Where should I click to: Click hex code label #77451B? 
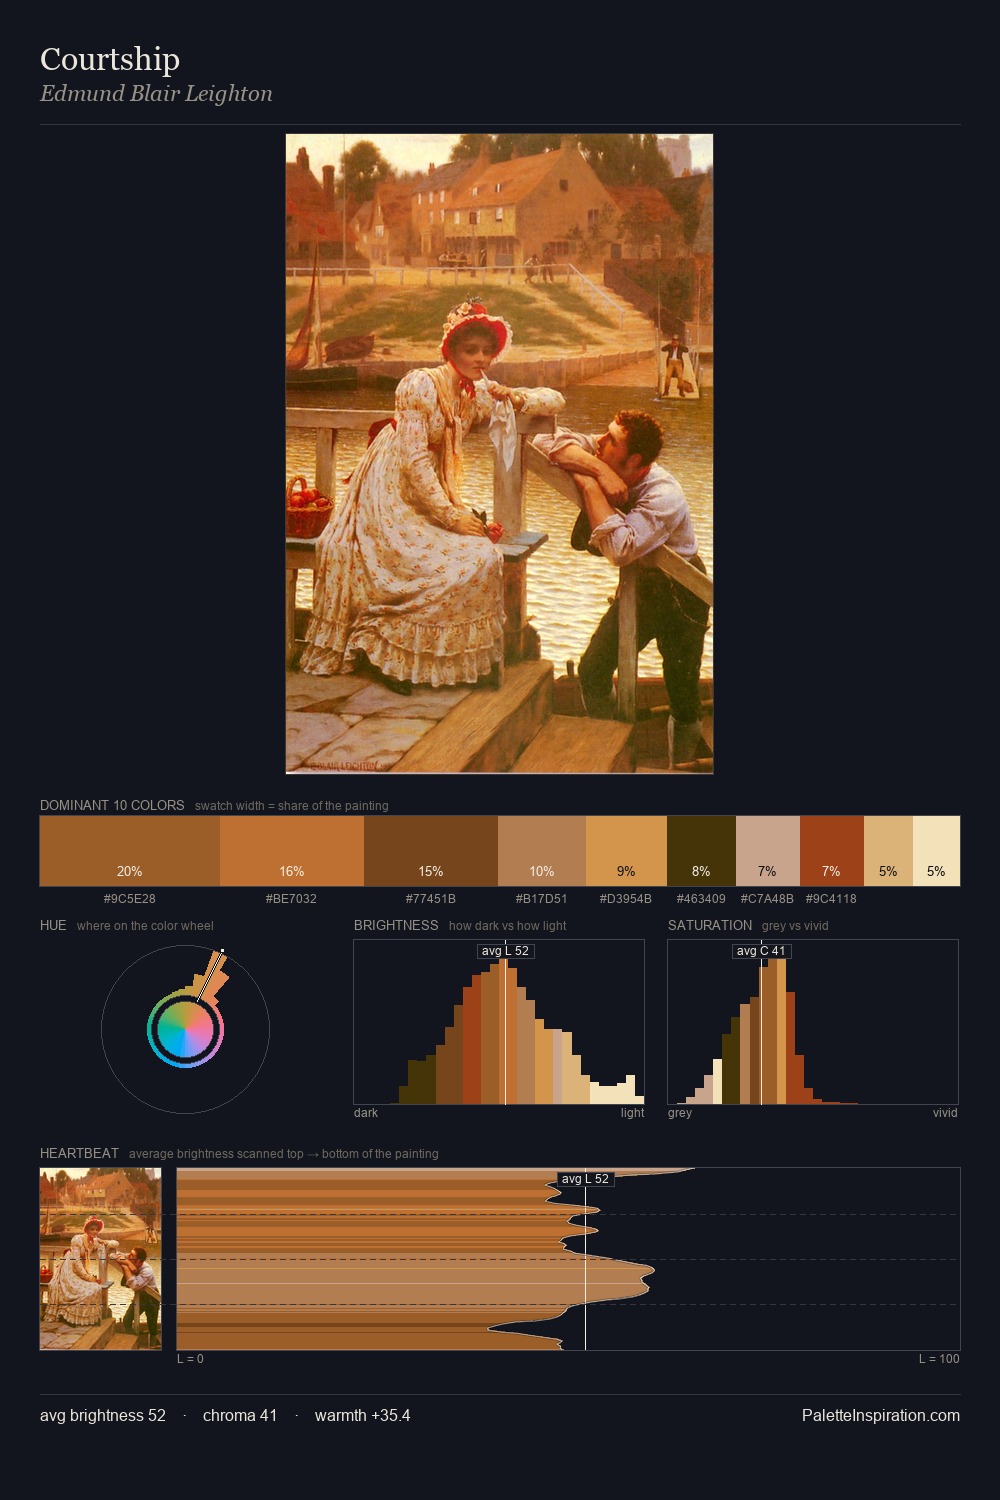coord(431,899)
